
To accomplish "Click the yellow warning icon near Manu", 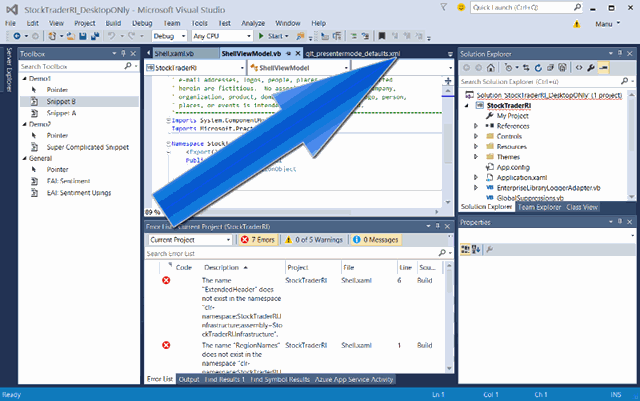I will (x=576, y=24).
